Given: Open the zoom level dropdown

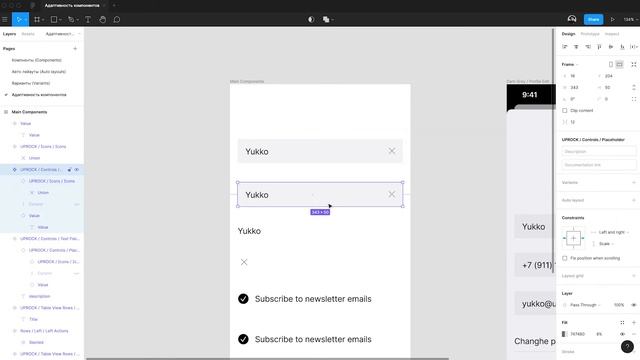Looking at the screenshot, I should point(630,20).
